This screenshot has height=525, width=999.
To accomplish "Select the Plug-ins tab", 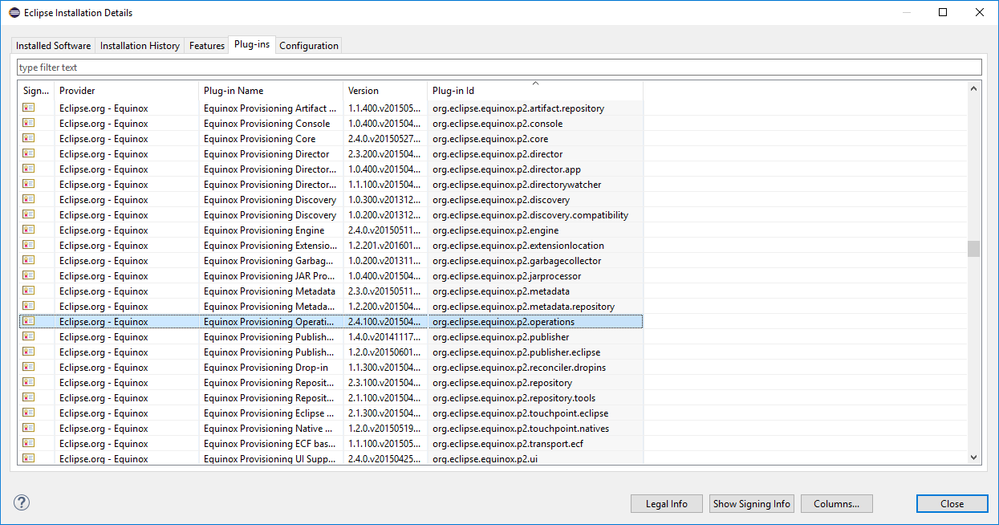I will tap(252, 45).
